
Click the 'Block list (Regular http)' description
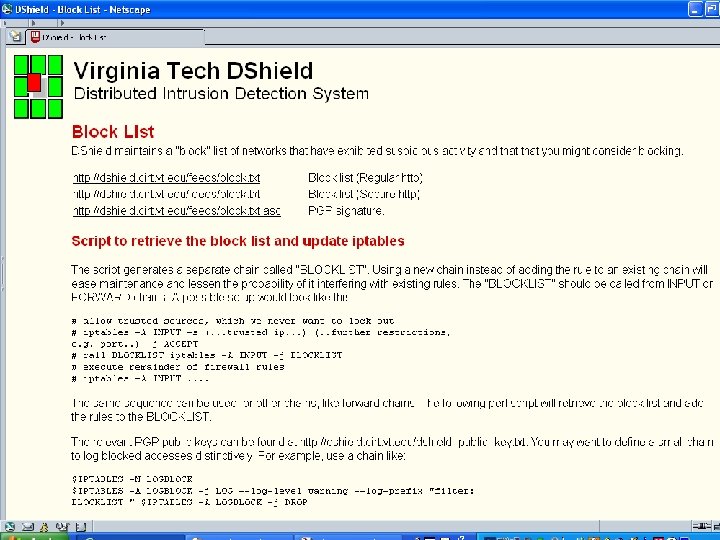pos(366,178)
